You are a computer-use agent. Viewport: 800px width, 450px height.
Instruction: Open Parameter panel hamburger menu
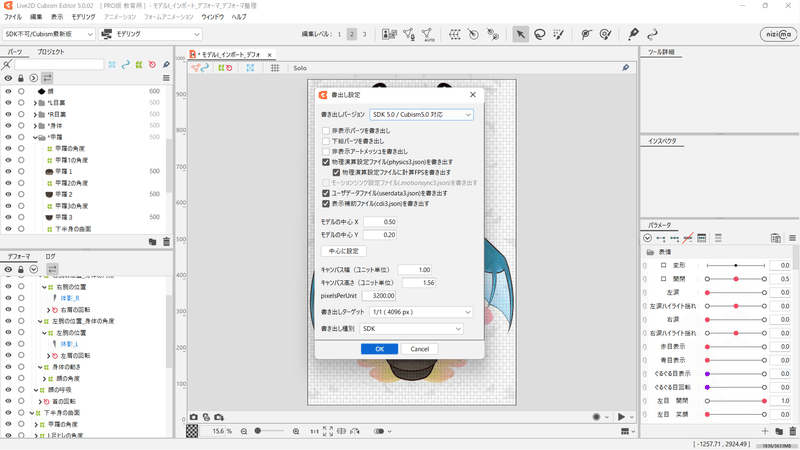click(792, 238)
